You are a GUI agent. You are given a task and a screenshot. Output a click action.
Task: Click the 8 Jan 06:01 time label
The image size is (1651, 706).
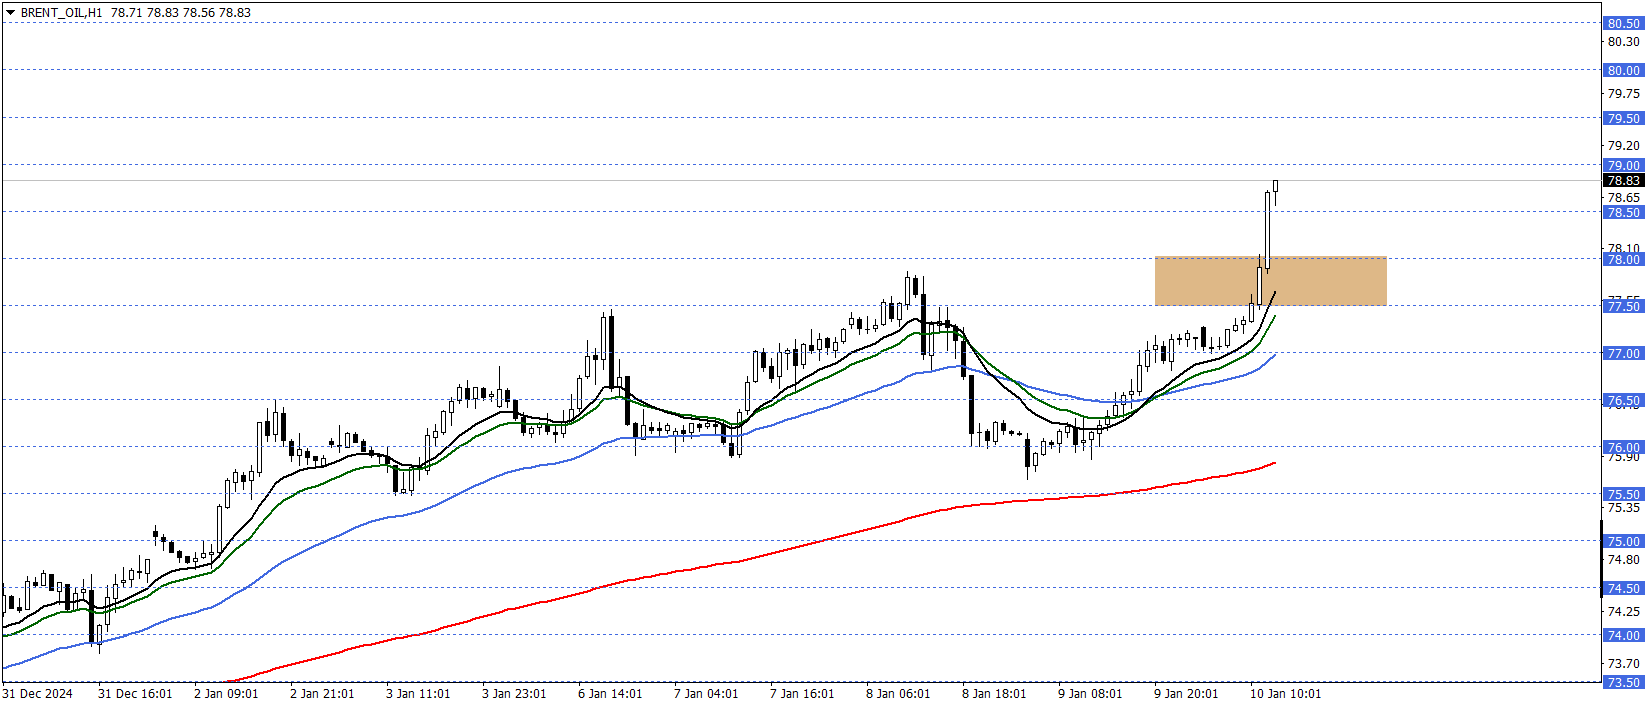[898, 694]
